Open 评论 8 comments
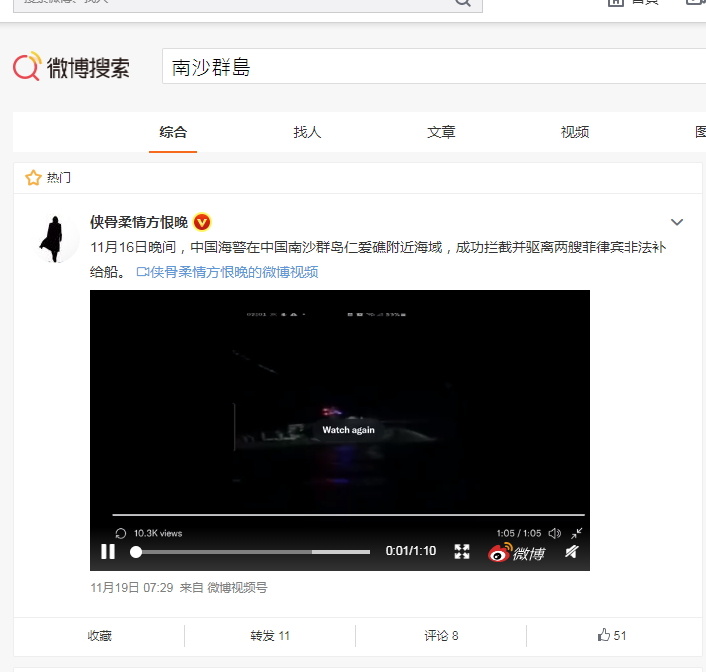The height and width of the screenshot is (672, 706). 441,636
